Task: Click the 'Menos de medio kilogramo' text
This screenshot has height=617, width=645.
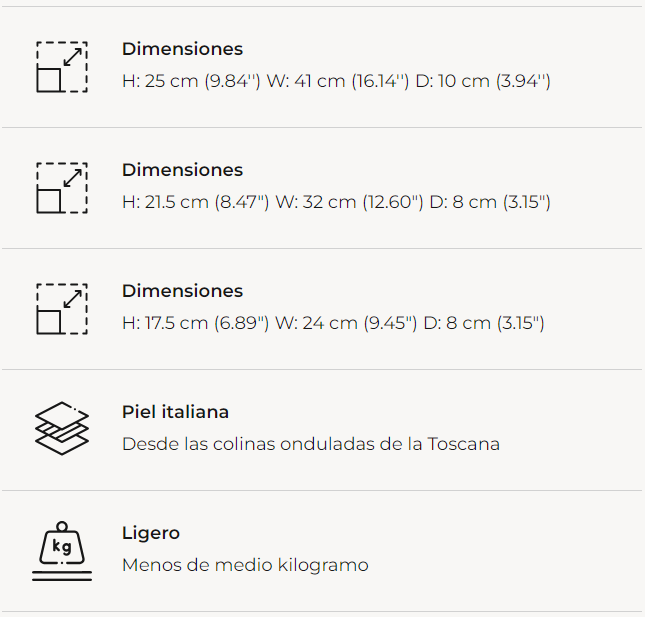Action: point(245,565)
